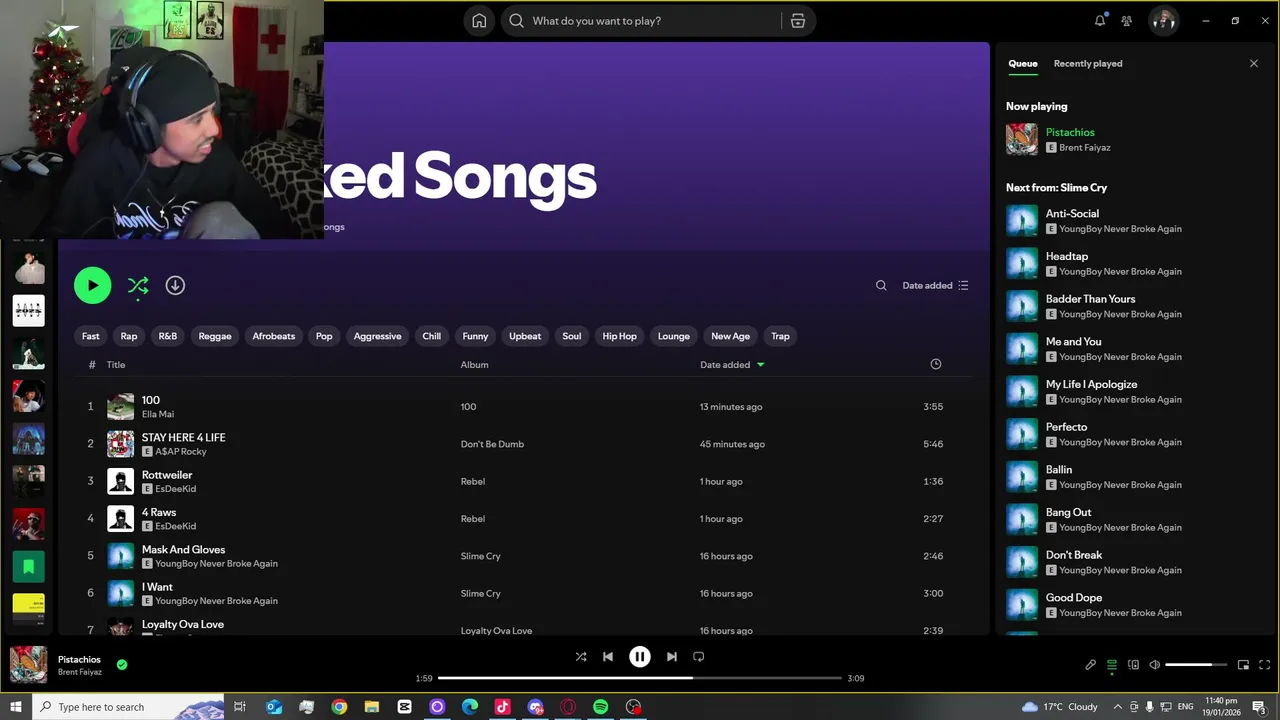
Task: Skip to the next track
Action: pyautogui.click(x=672, y=657)
